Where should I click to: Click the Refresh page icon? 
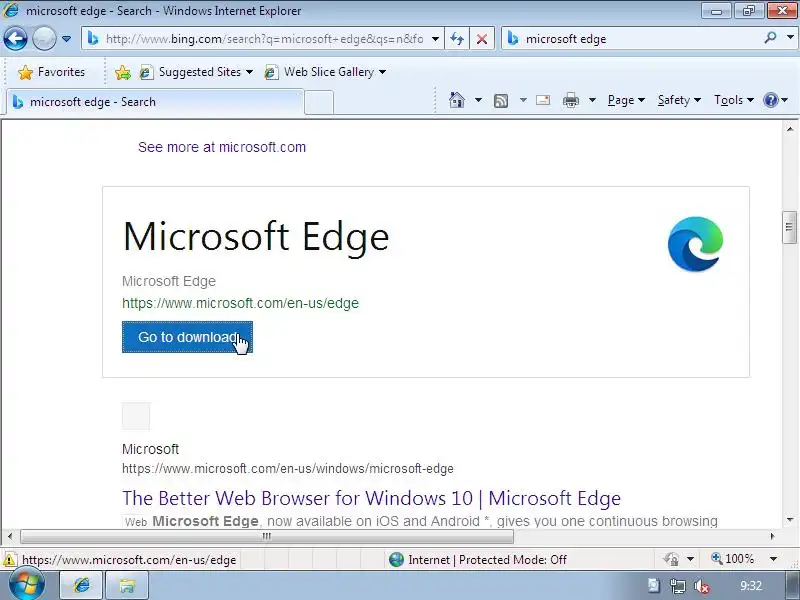click(x=457, y=39)
